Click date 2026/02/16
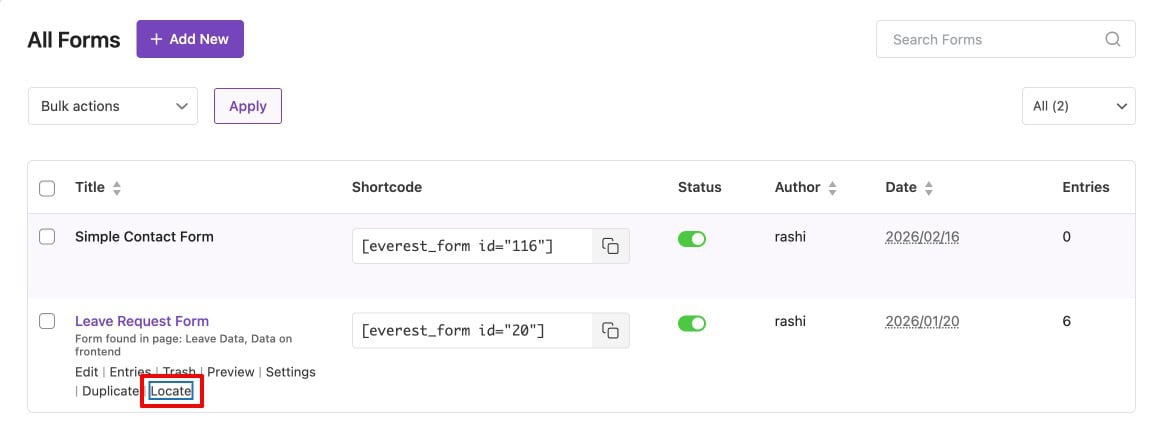1156x429 pixels. click(x=922, y=237)
